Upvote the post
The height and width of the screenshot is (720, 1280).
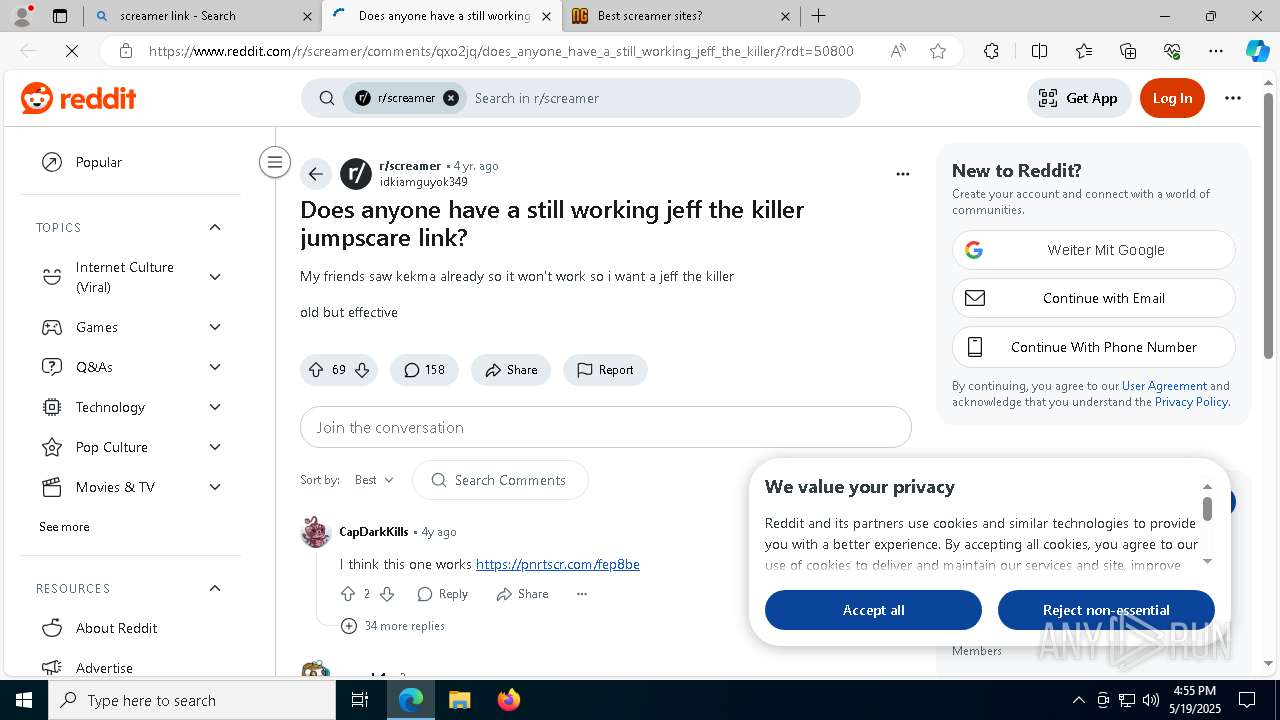click(316, 370)
